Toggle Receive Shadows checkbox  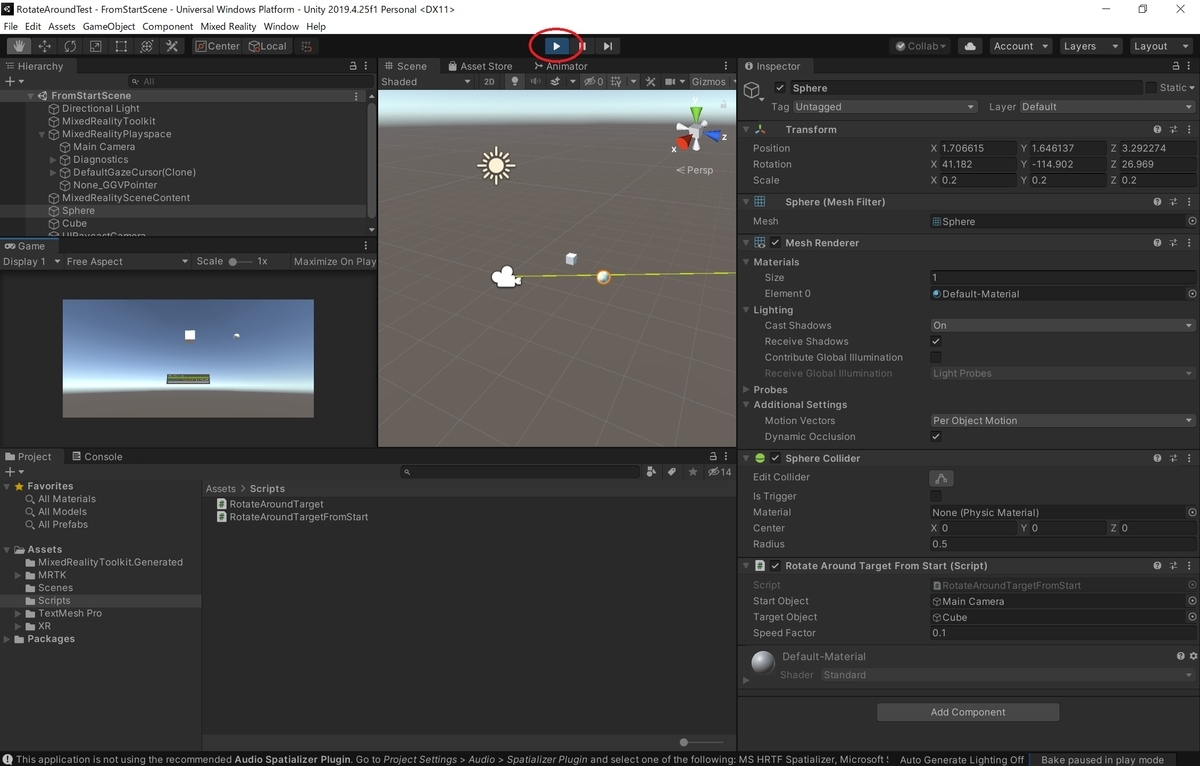click(x=936, y=341)
